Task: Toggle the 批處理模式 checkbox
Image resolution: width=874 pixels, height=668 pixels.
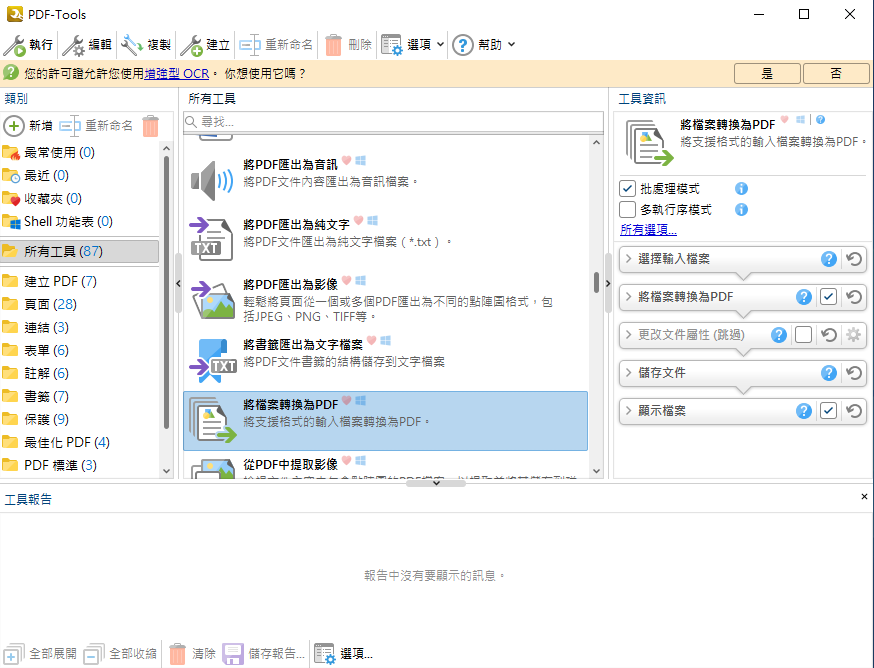Action: tap(628, 189)
